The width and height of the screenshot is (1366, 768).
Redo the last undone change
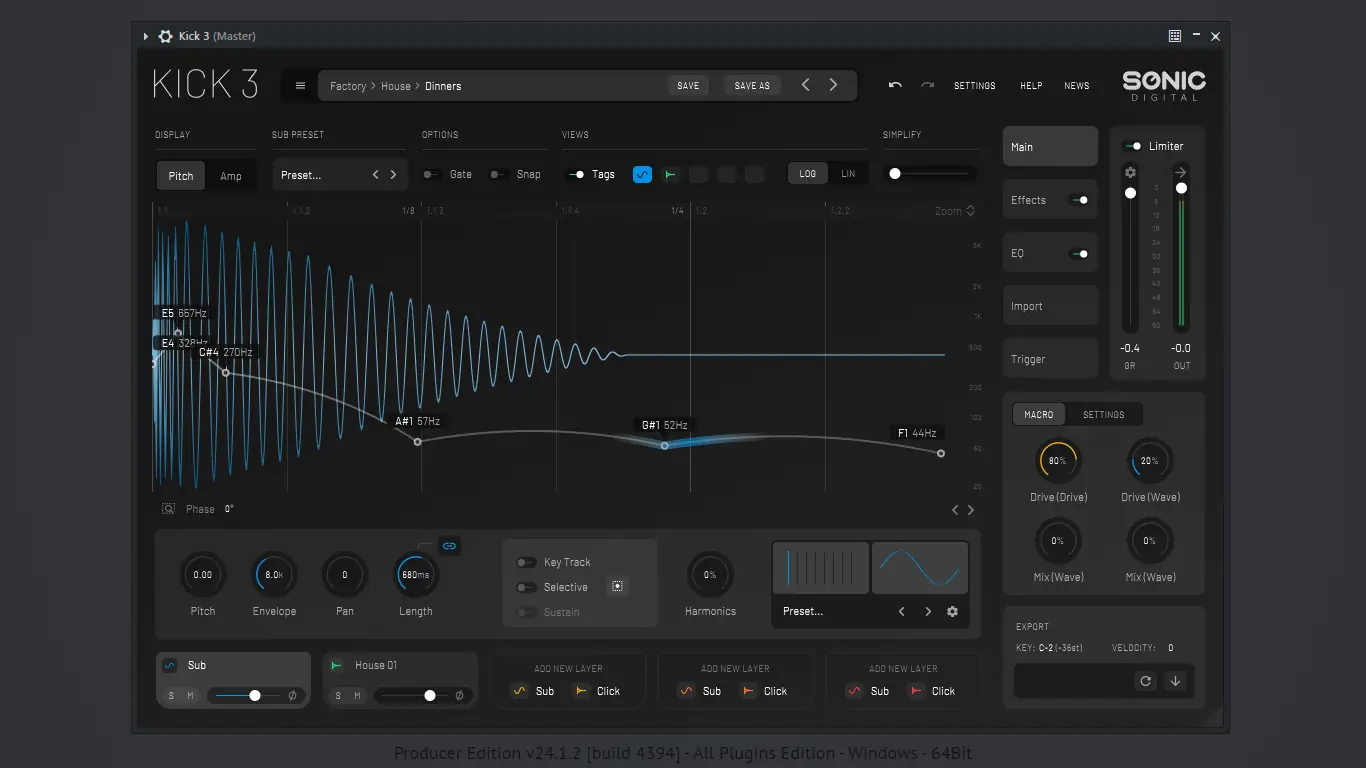point(928,86)
